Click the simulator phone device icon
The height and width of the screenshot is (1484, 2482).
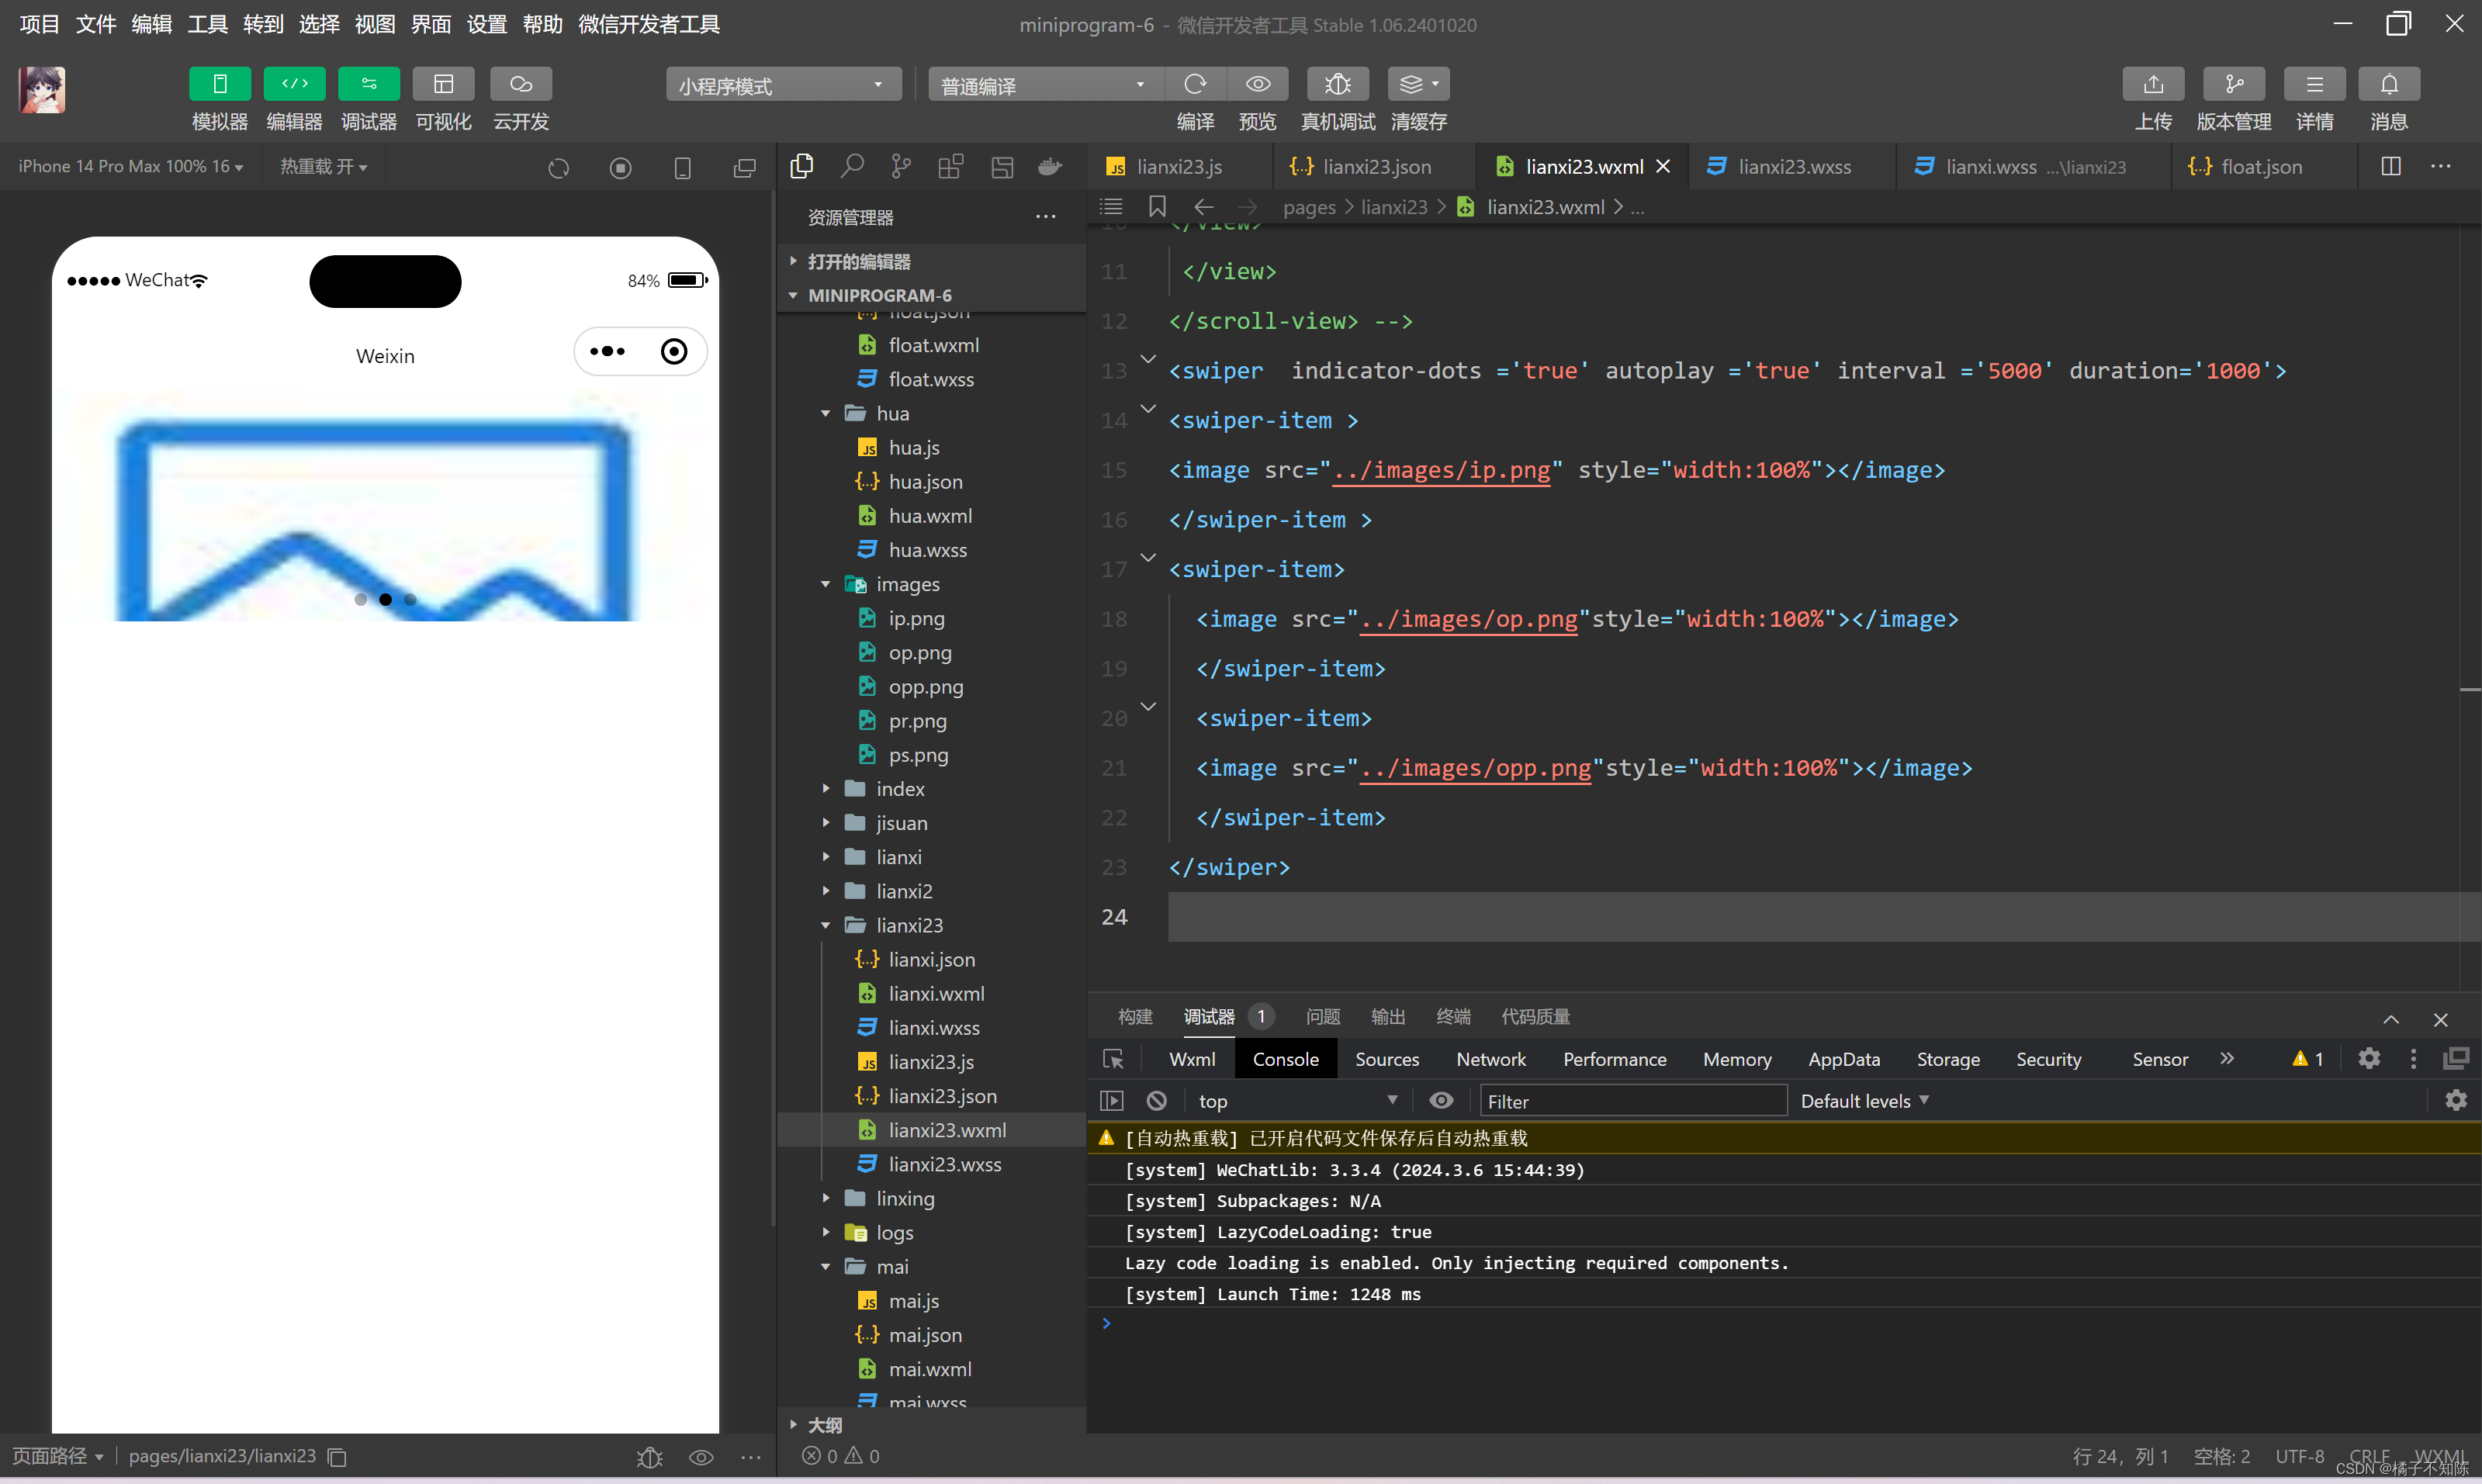[x=683, y=168]
